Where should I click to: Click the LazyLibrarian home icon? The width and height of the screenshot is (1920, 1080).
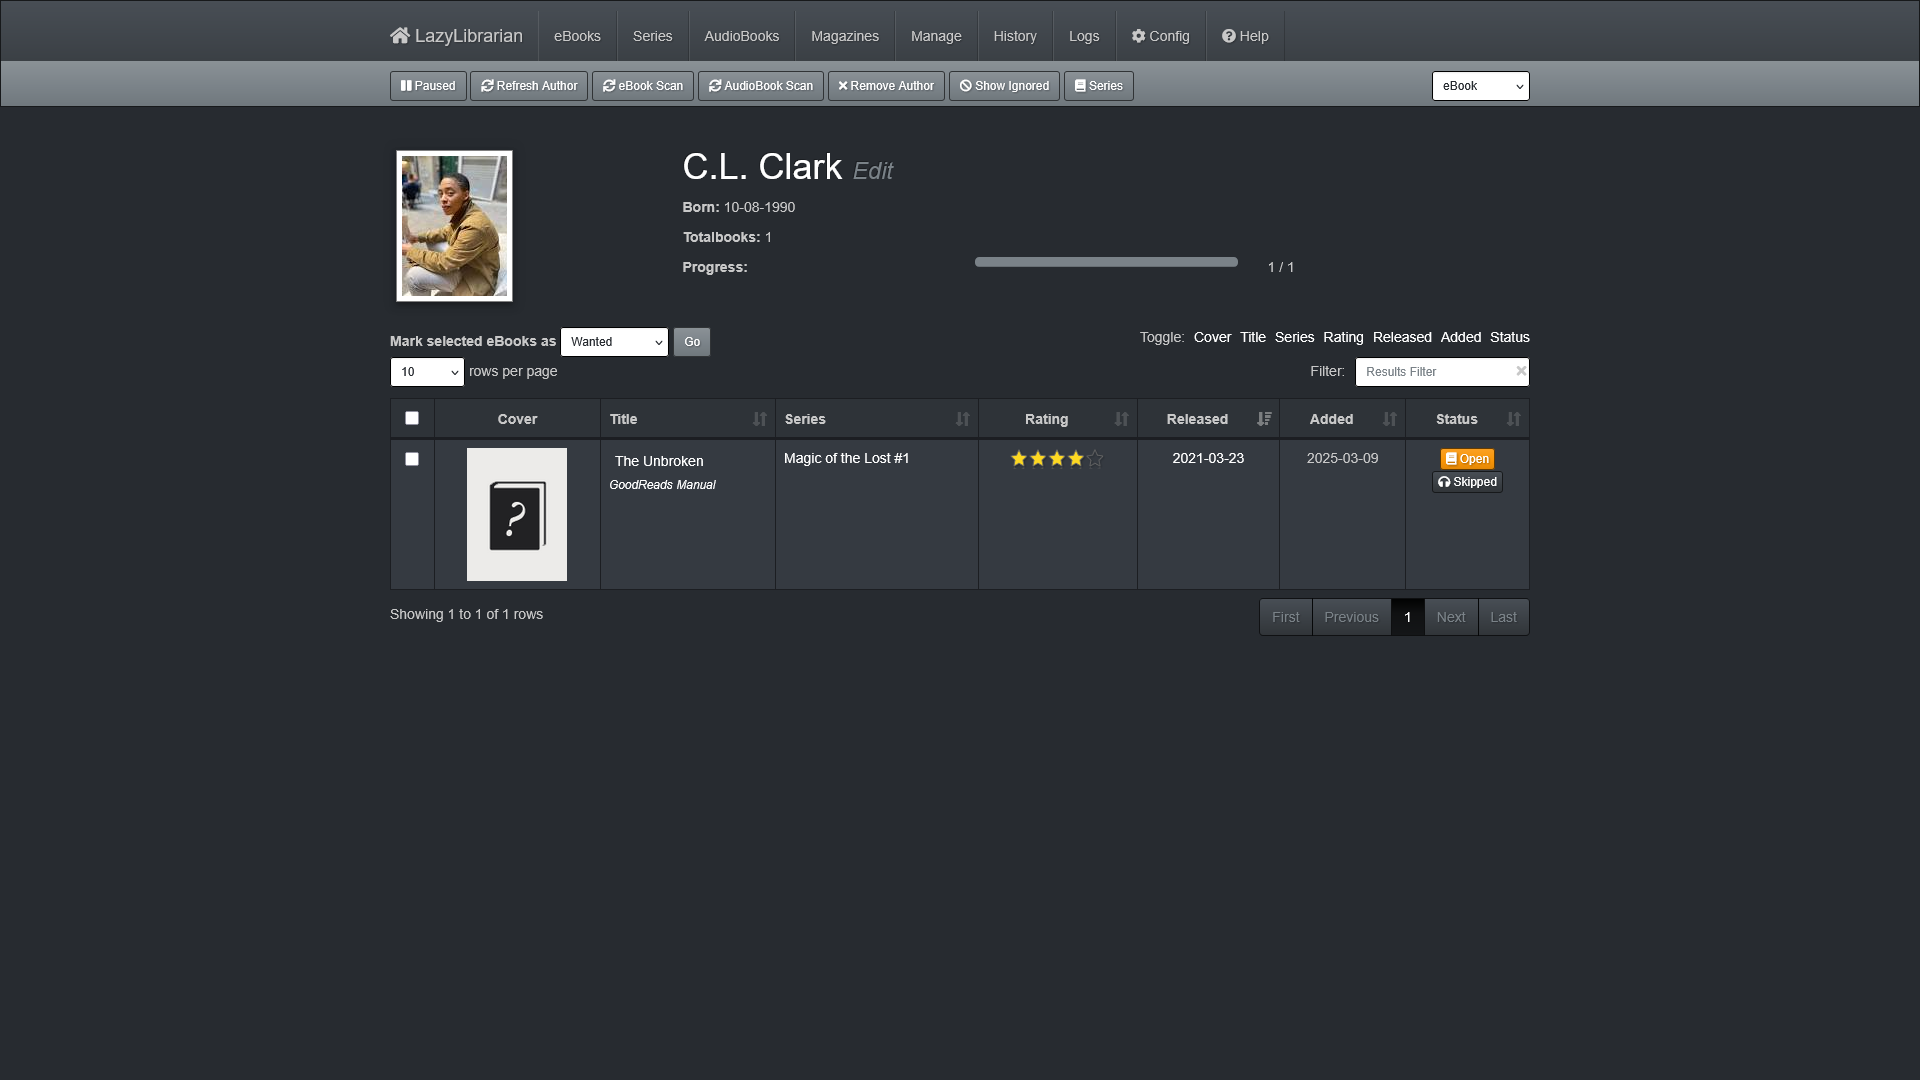coord(400,36)
